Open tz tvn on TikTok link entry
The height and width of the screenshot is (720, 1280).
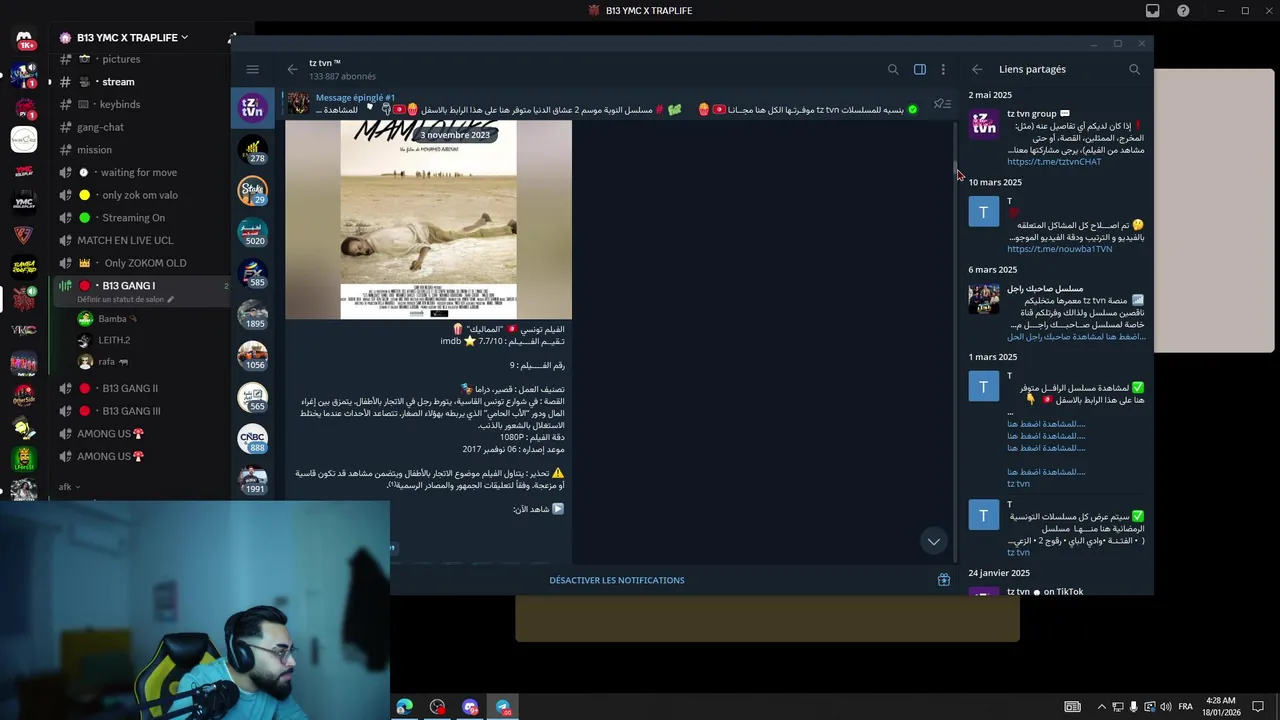click(1058, 592)
